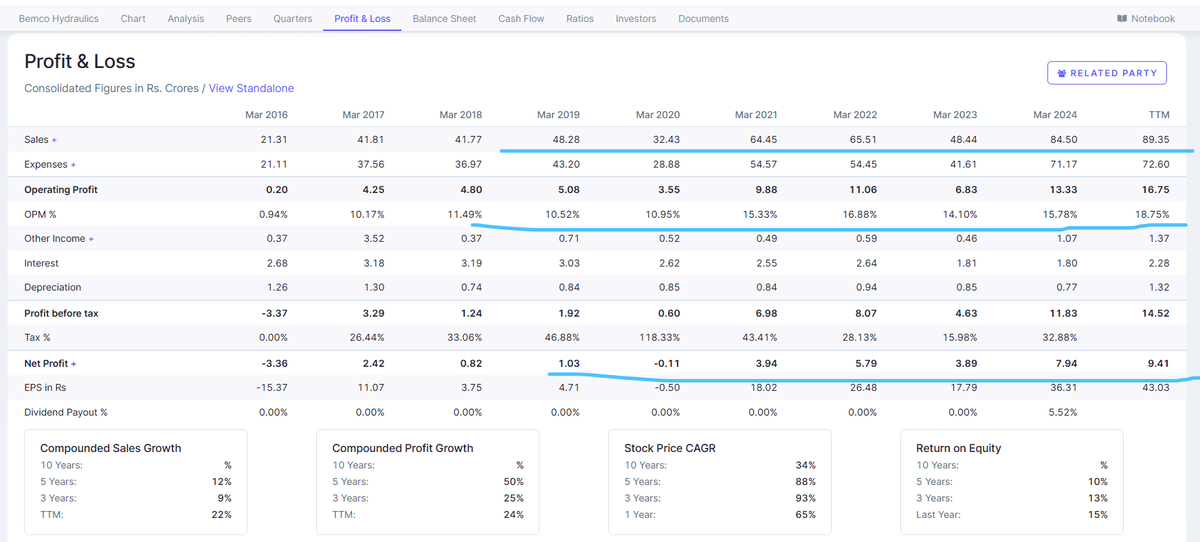The height and width of the screenshot is (542, 1200).
Task: Expand the Sales row plus sign
Action: pyautogui.click(x=54, y=140)
